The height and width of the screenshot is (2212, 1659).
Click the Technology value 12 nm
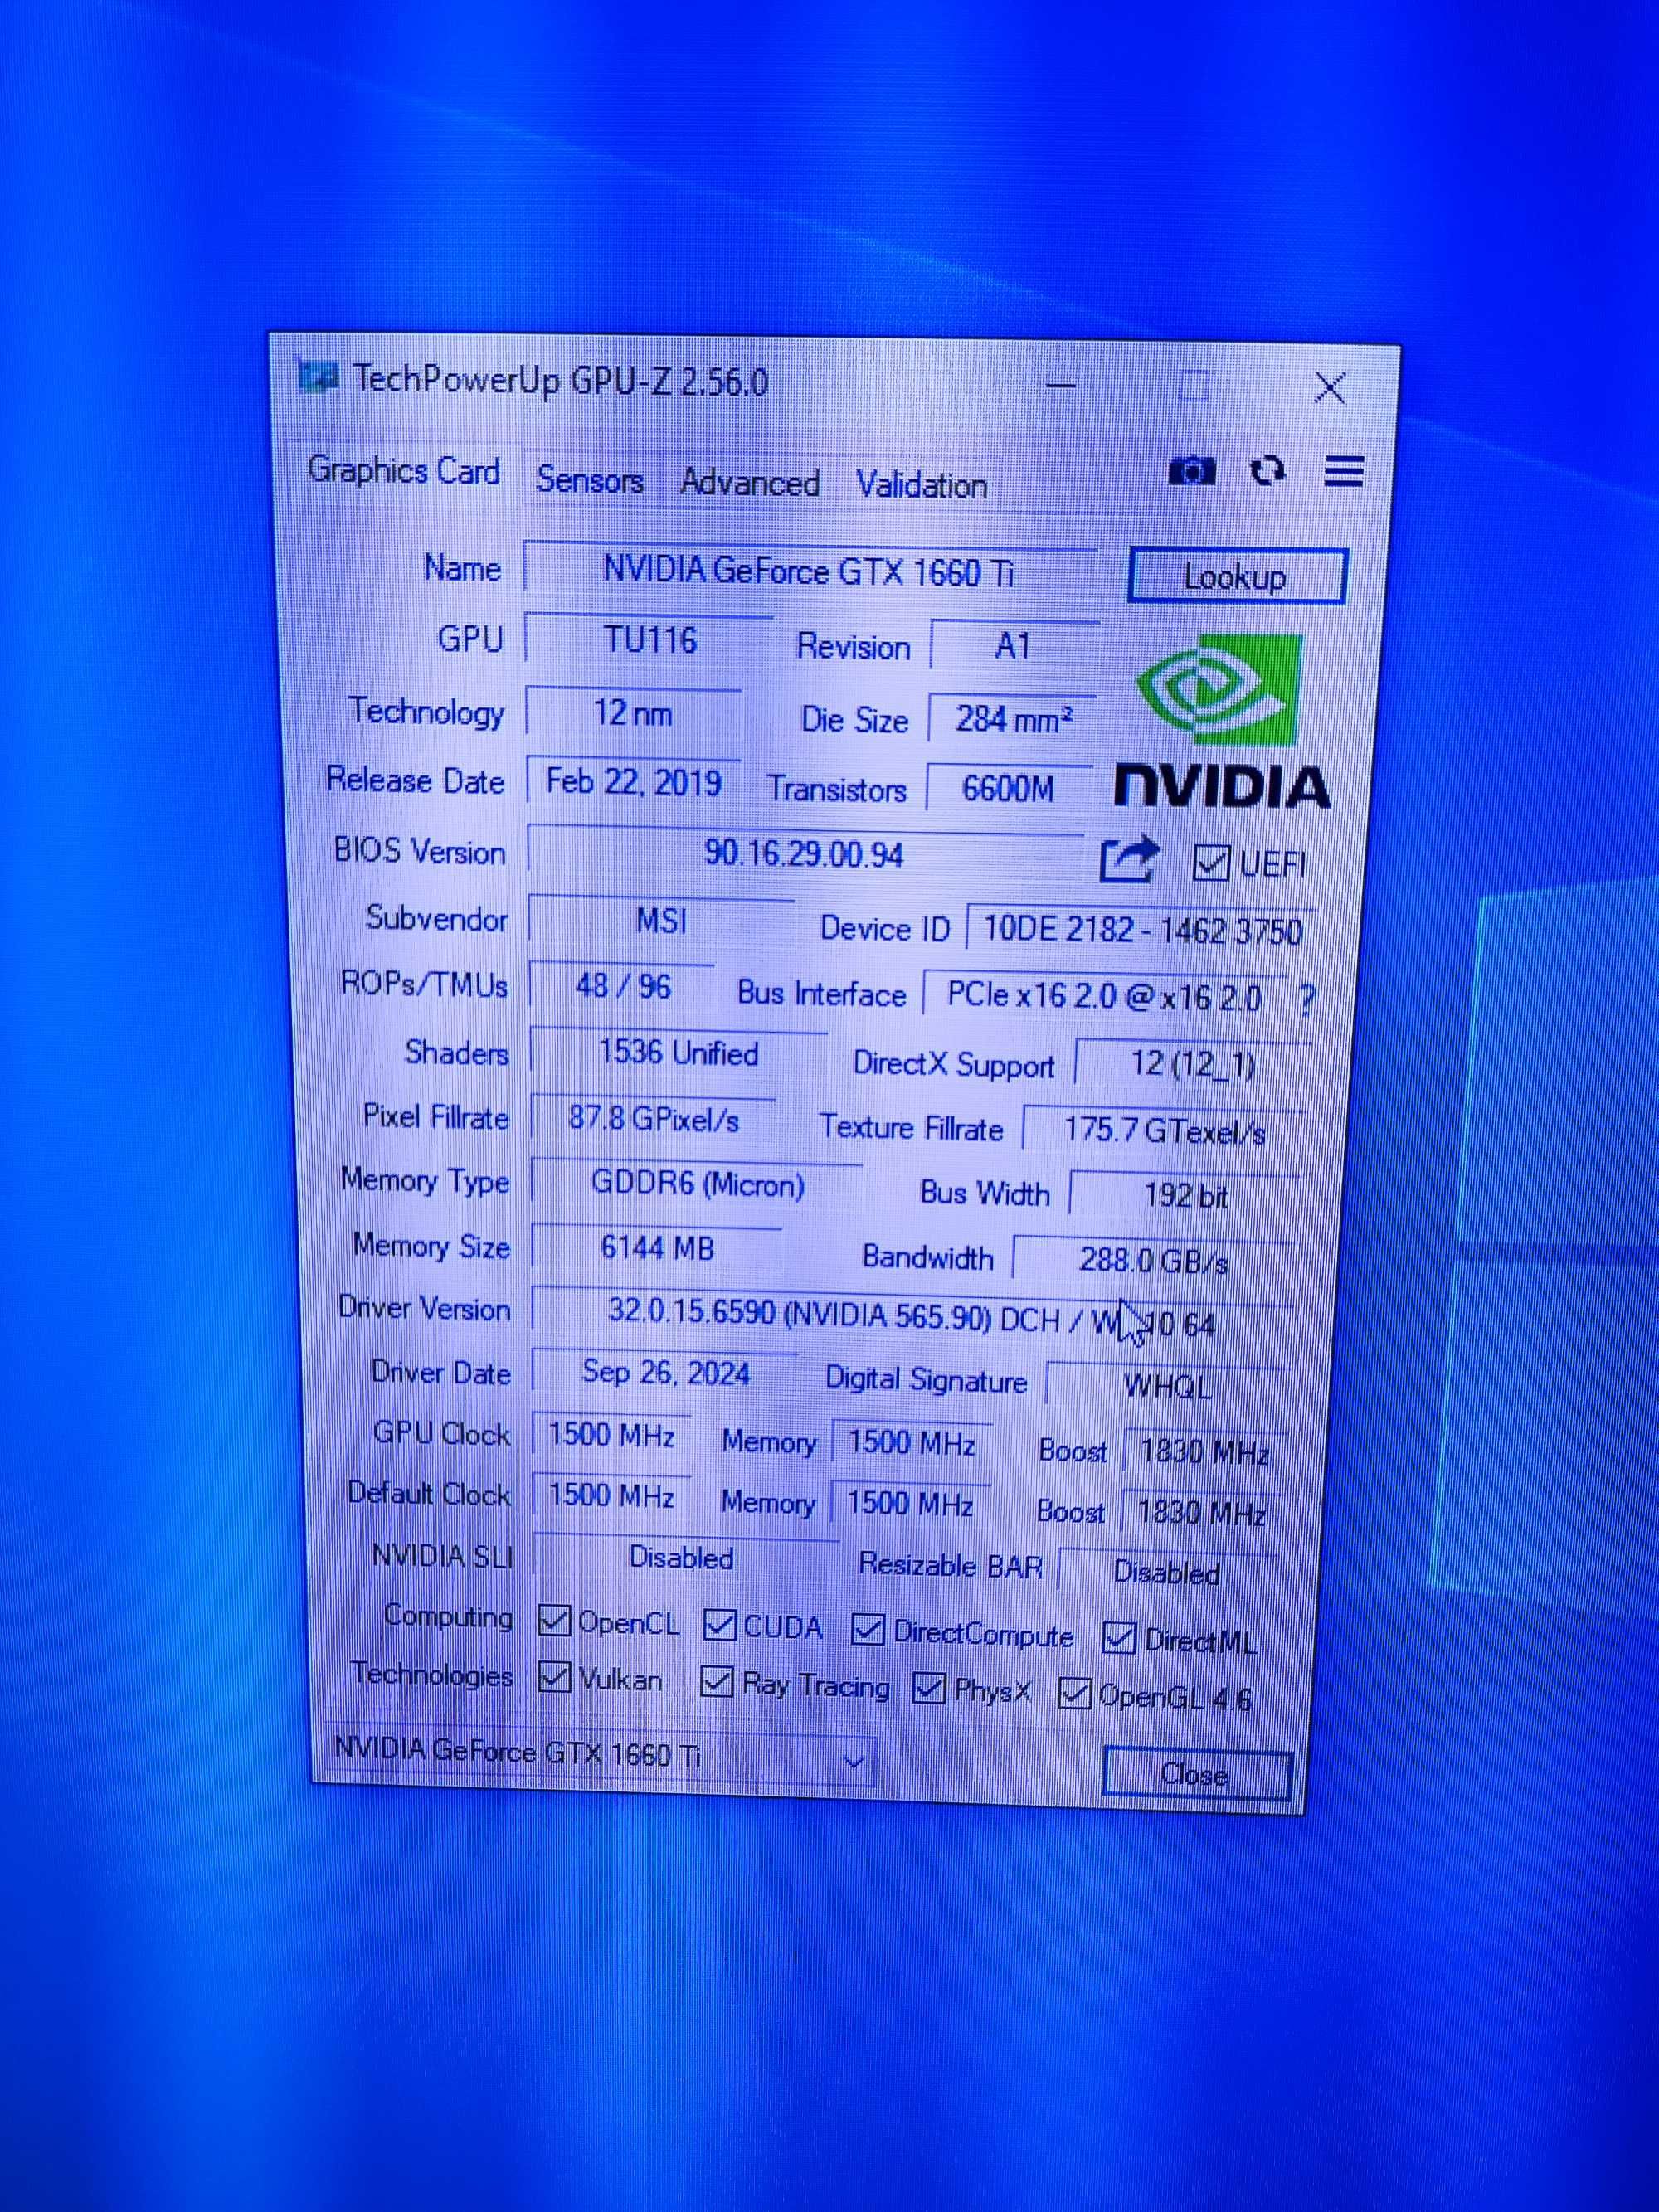tap(633, 713)
